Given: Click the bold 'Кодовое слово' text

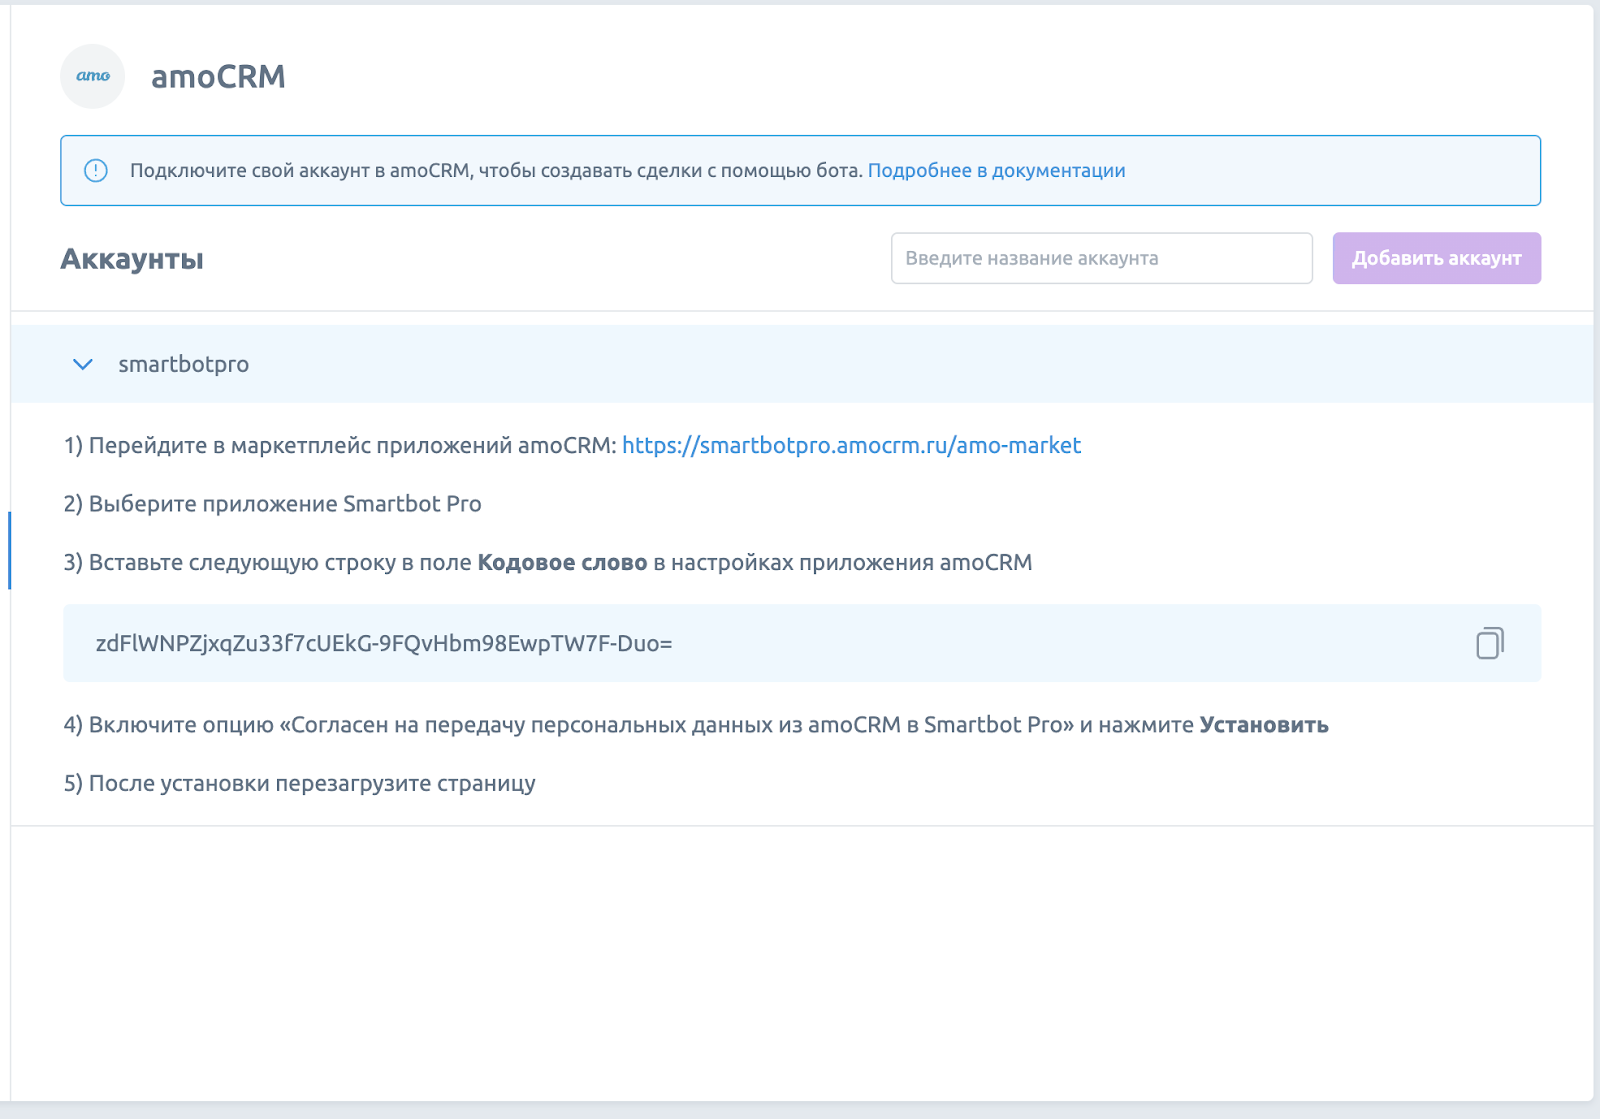Looking at the screenshot, I should [x=562, y=563].
